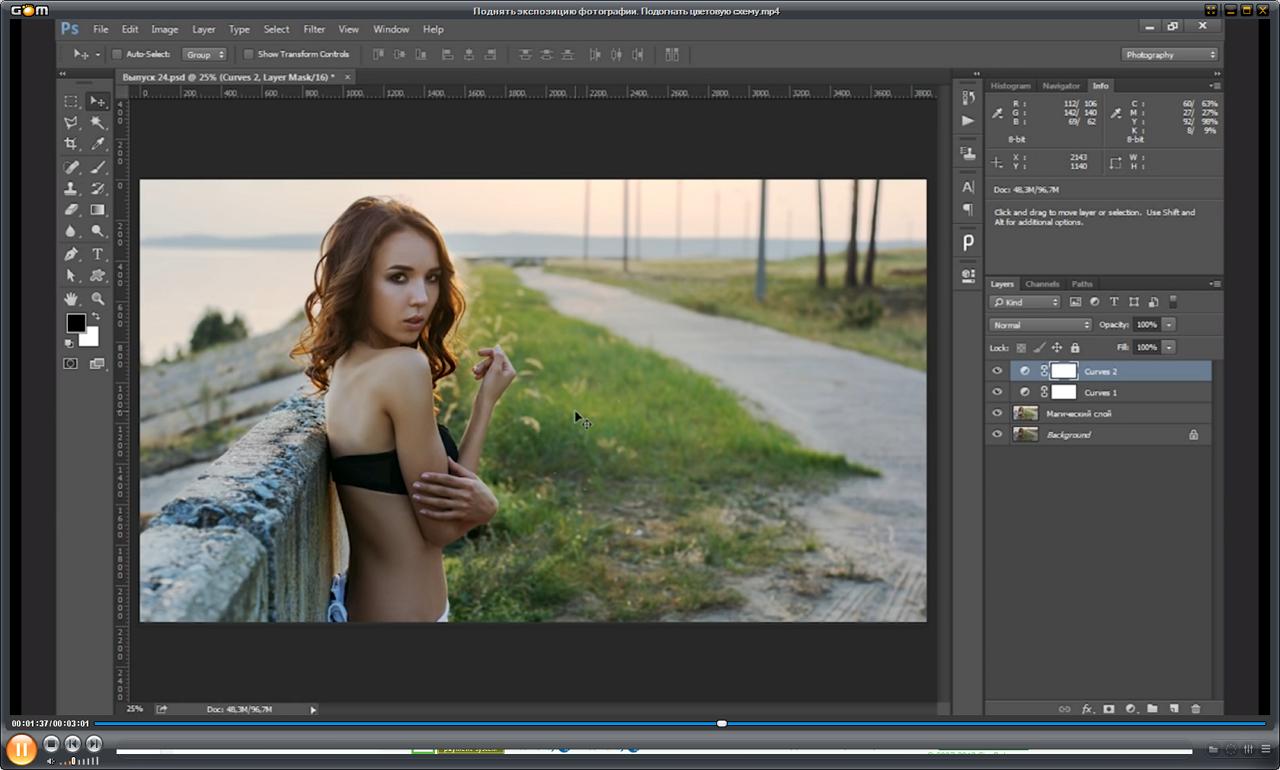The width and height of the screenshot is (1280, 770).
Task: Delete the selected layer with trash icon
Action: pyautogui.click(x=1196, y=709)
